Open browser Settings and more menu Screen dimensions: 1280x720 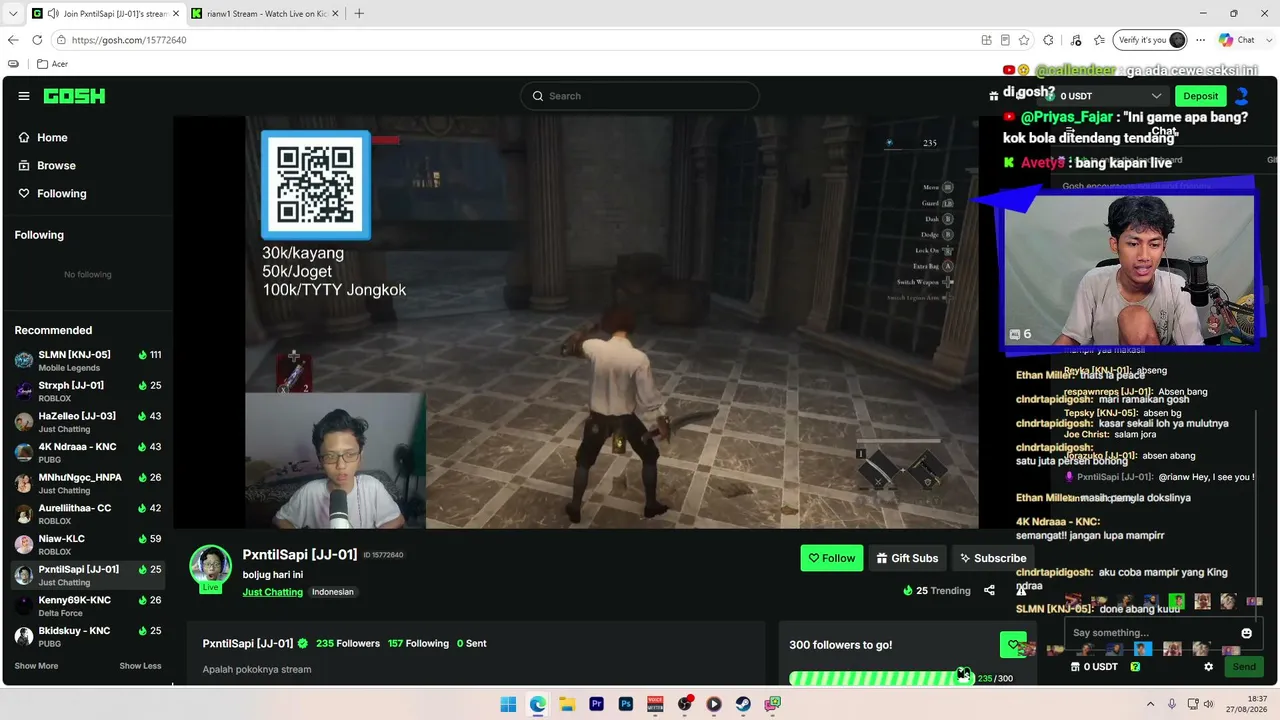(1201, 40)
